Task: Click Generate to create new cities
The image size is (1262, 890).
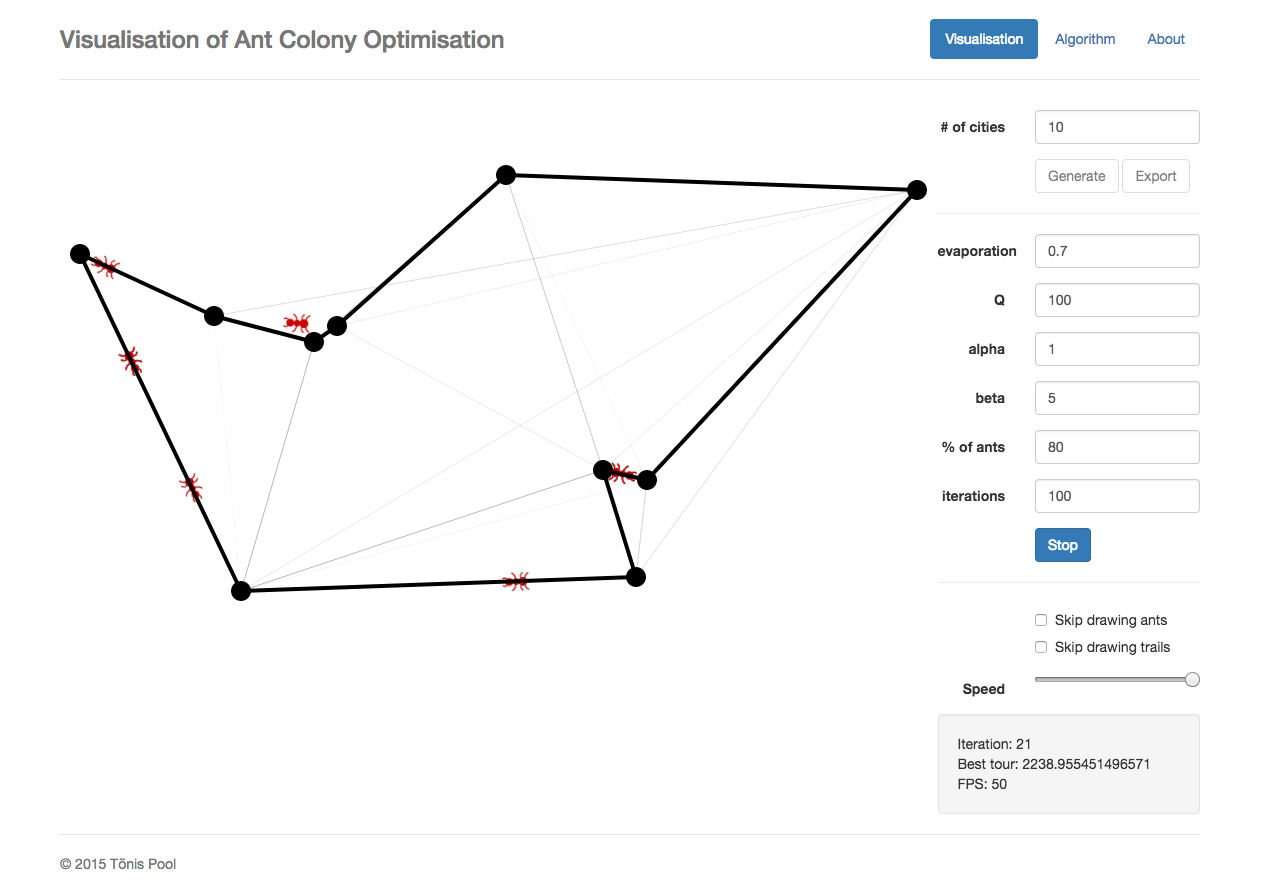Action: tap(1076, 175)
